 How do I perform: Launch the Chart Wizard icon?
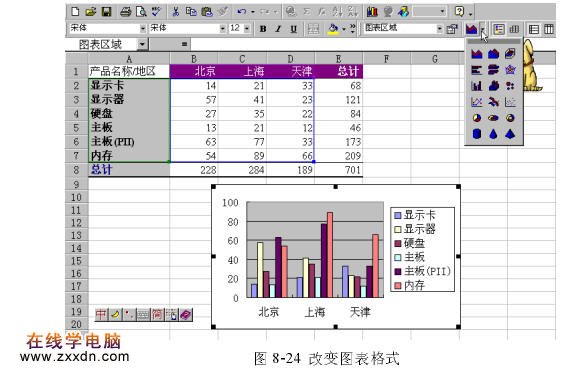[x=372, y=12]
